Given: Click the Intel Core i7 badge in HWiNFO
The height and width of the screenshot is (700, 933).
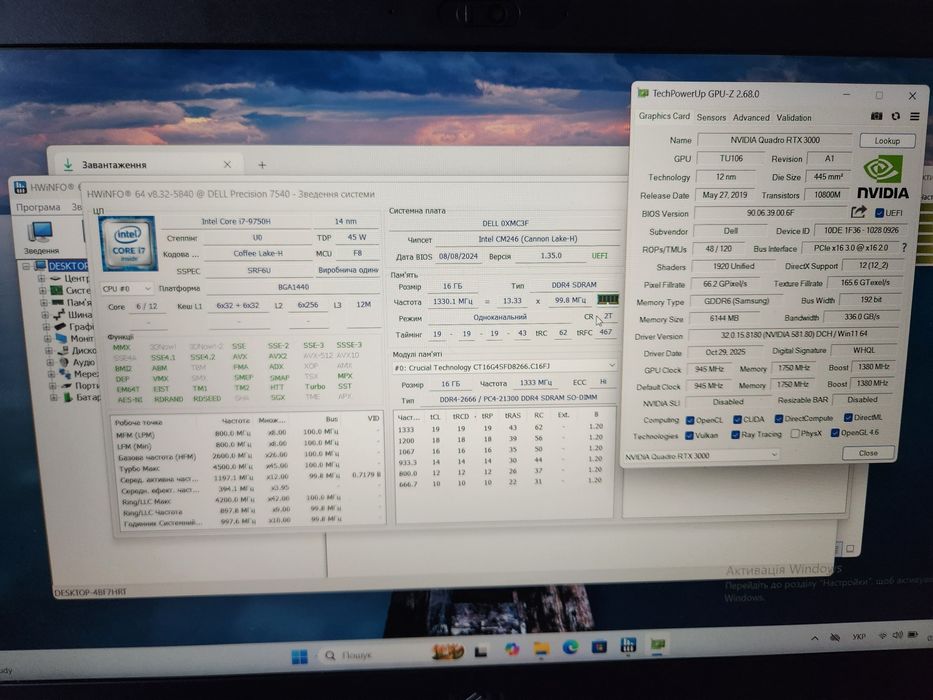Looking at the screenshot, I should tap(128, 244).
